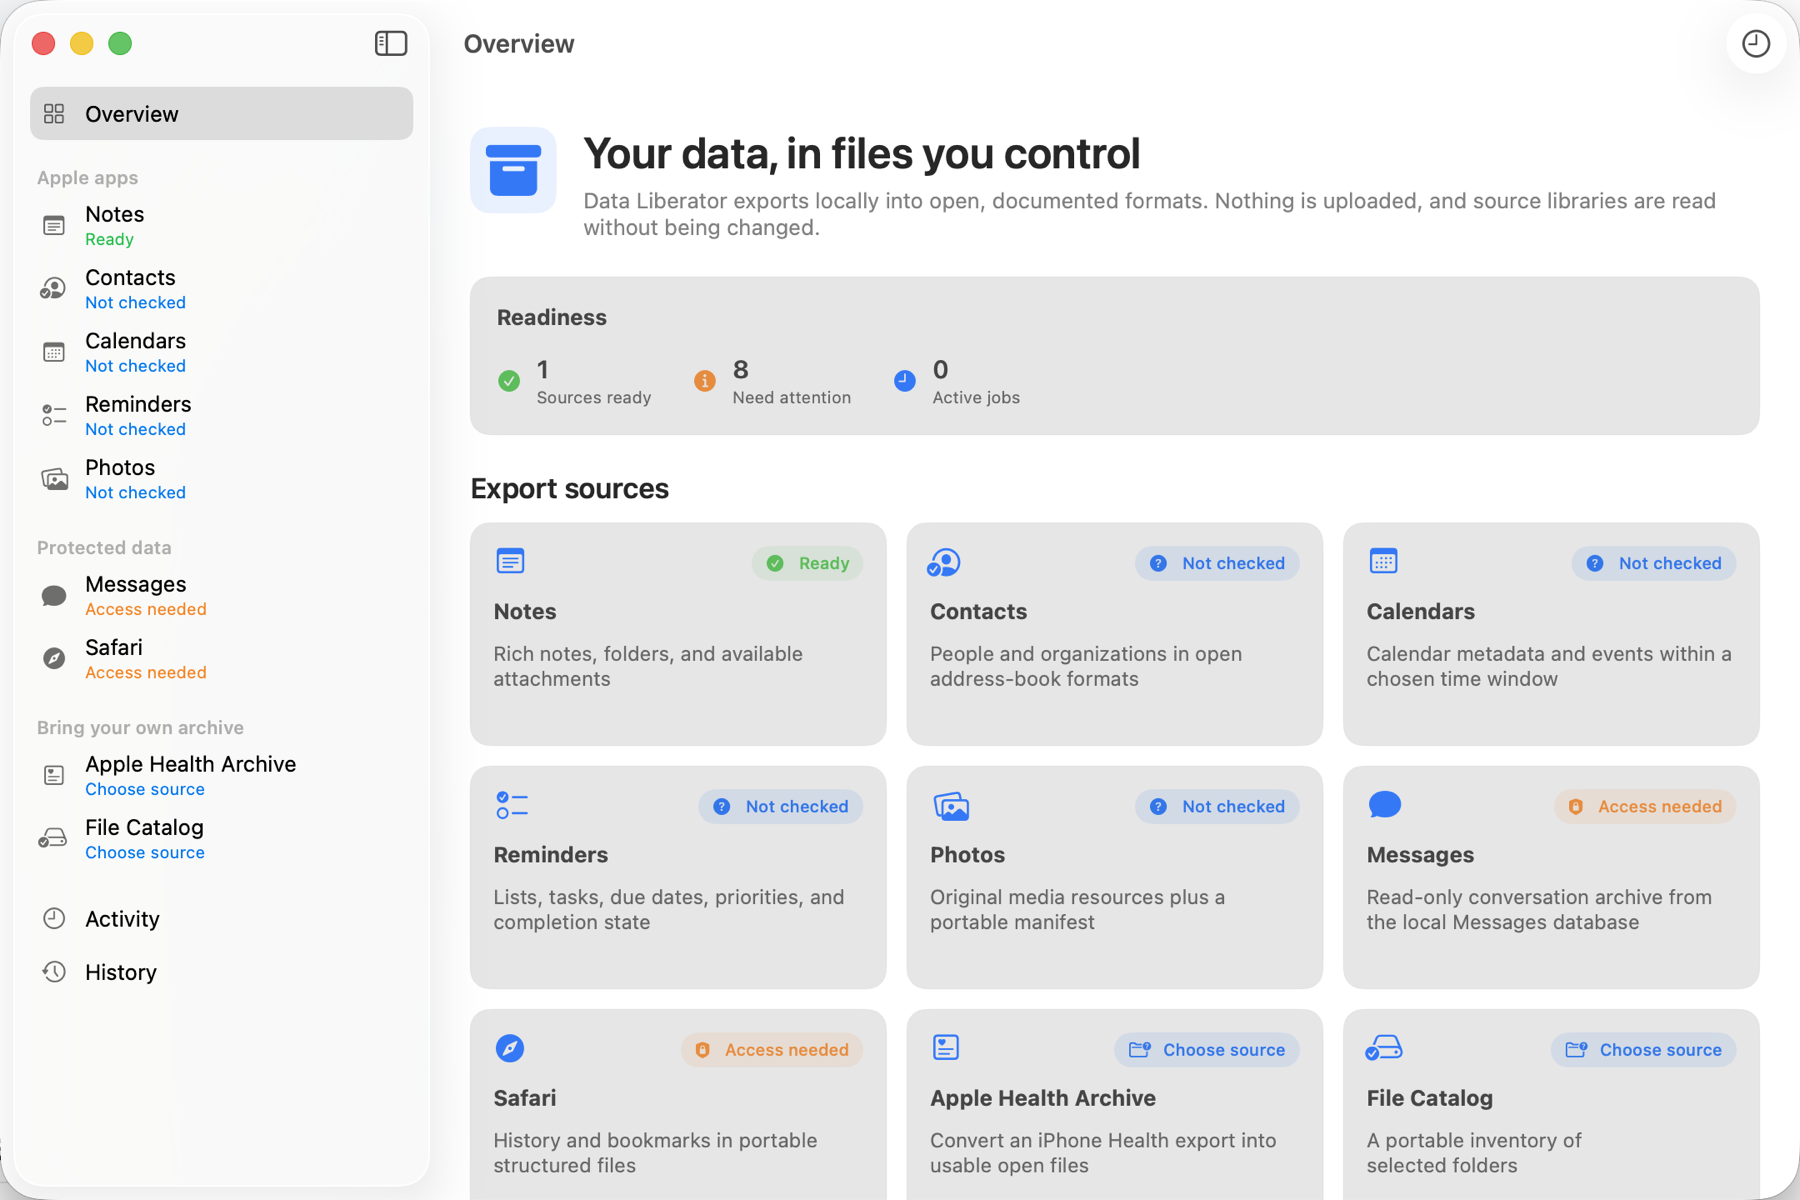Open Calendars in the sidebar
This screenshot has width=1800, height=1200.
135,340
